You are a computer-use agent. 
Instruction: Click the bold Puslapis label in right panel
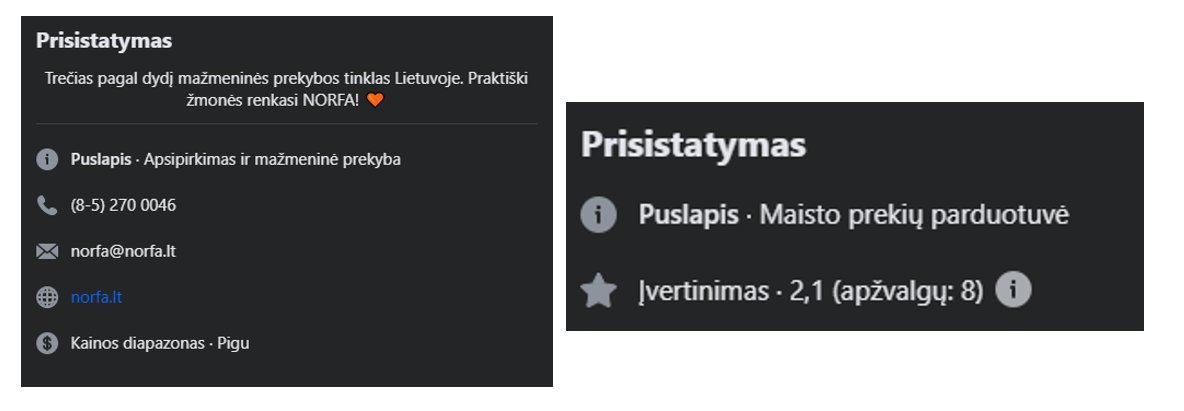pos(689,215)
